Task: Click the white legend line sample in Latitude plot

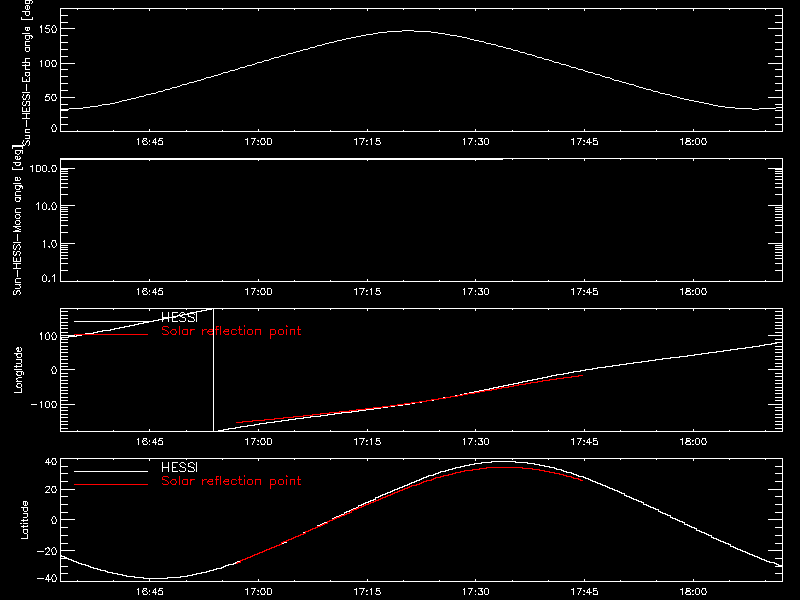Action: [111, 471]
